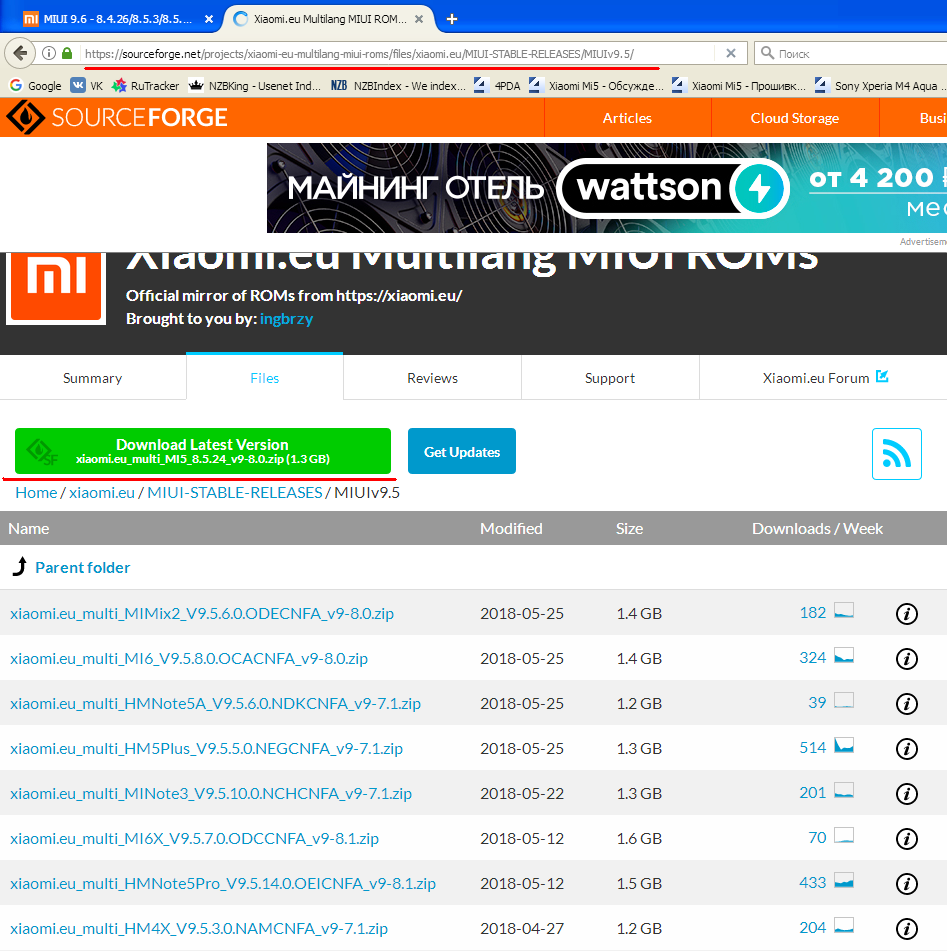View info for HM4X zip file
This screenshot has height=951, width=947.
(906, 929)
